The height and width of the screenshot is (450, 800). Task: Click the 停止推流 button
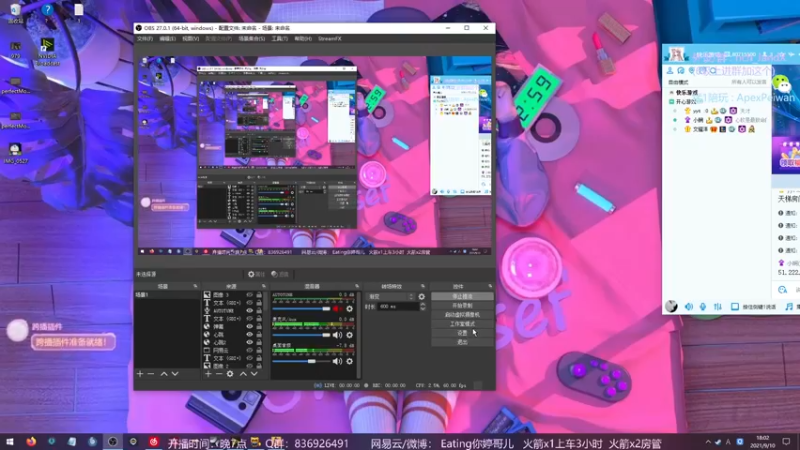pos(462,296)
